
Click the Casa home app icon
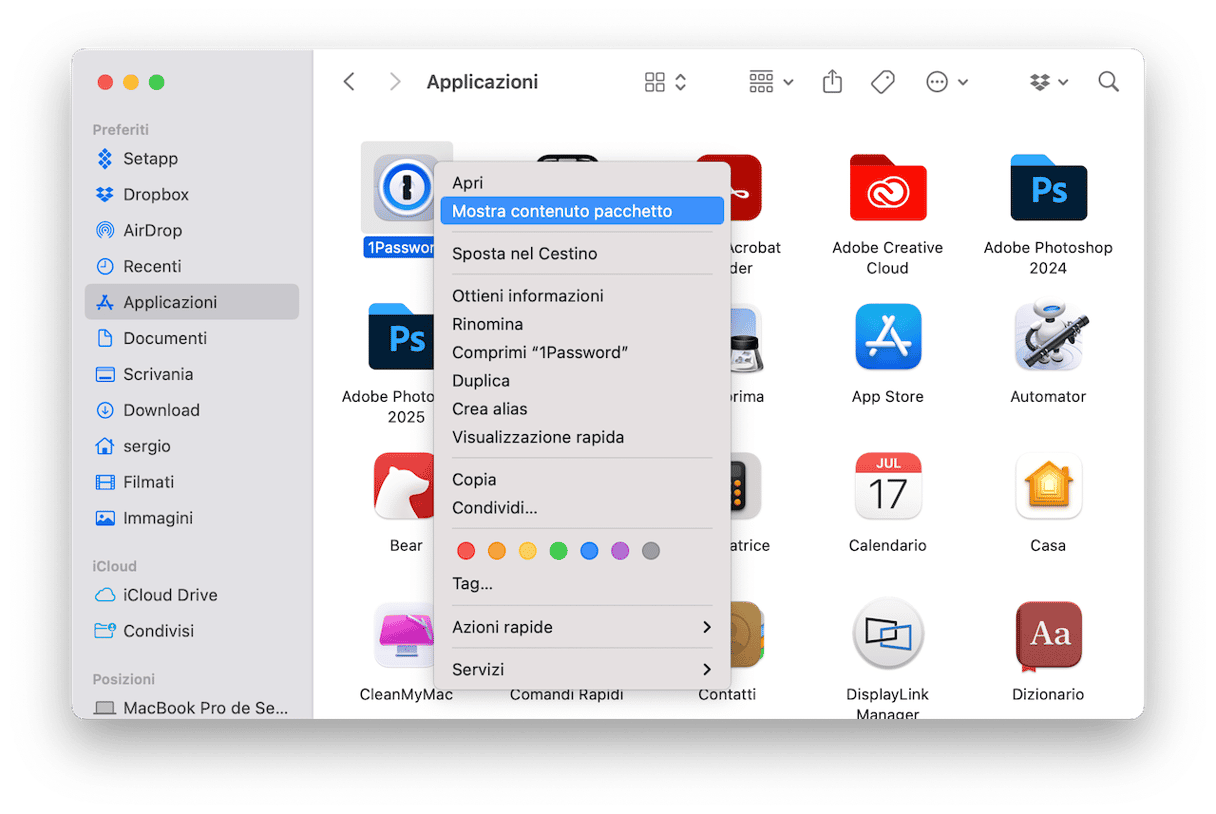click(x=1047, y=487)
